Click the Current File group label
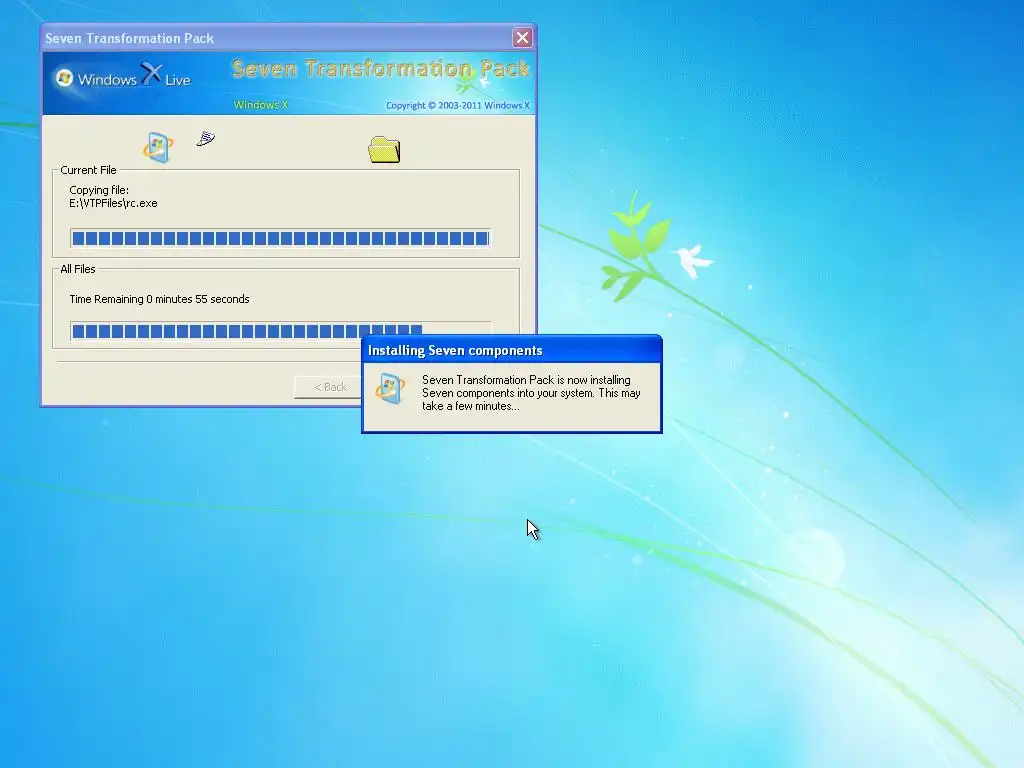Image resolution: width=1024 pixels, height=768 pixels. pos(88,170)
